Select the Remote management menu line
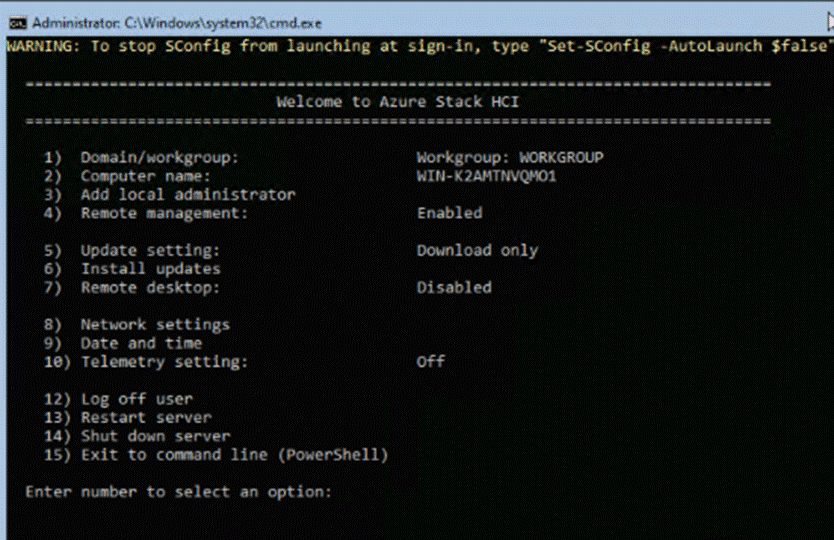Image resolution: width=834 pixels, height=540 pixels. coord(163,213)
